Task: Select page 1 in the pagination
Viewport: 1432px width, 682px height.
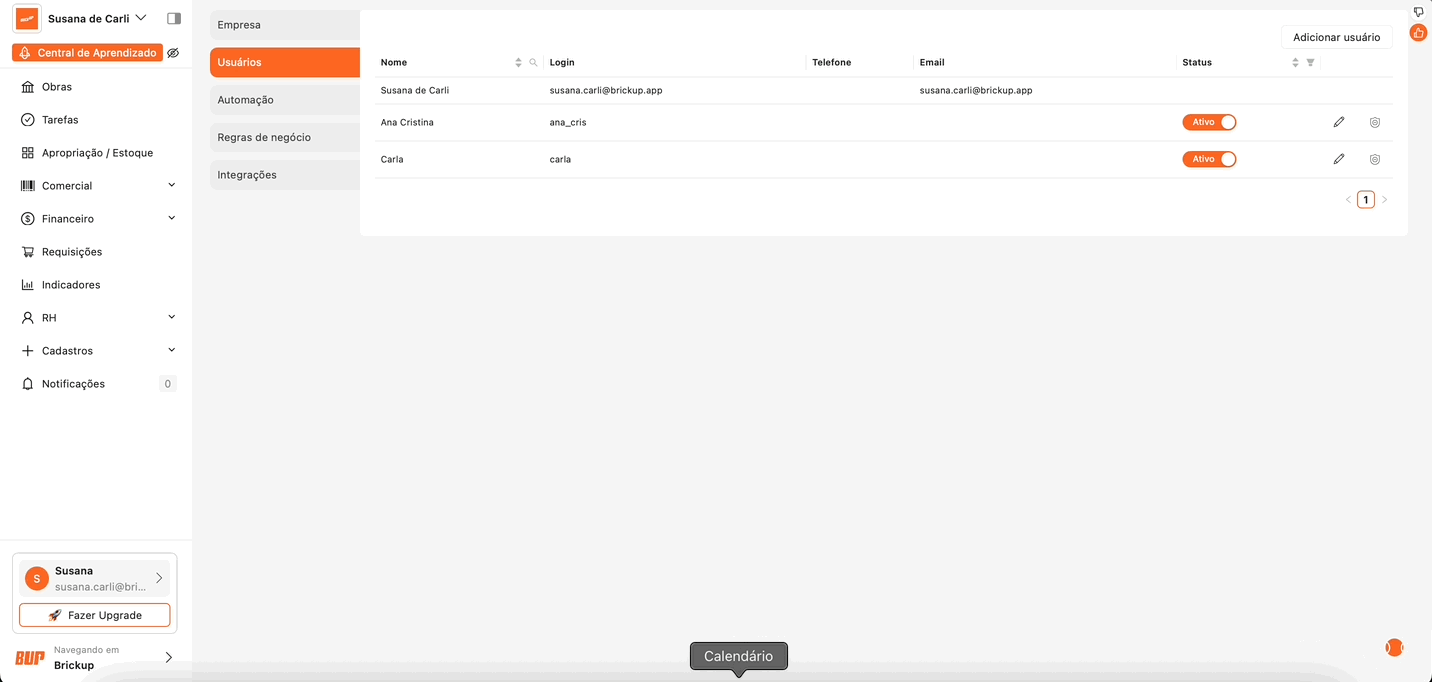Action: [x=1365, y=200]
